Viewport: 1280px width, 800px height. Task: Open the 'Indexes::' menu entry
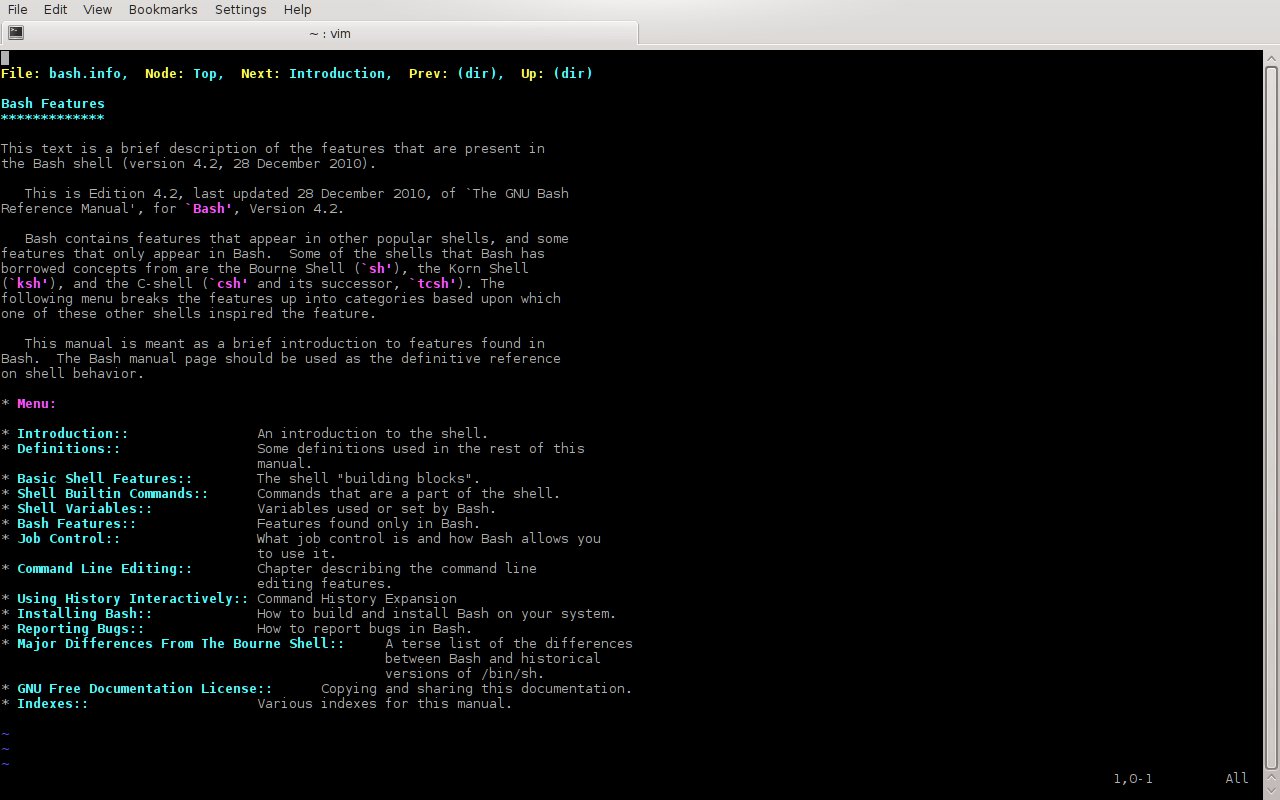pos(53,703)
